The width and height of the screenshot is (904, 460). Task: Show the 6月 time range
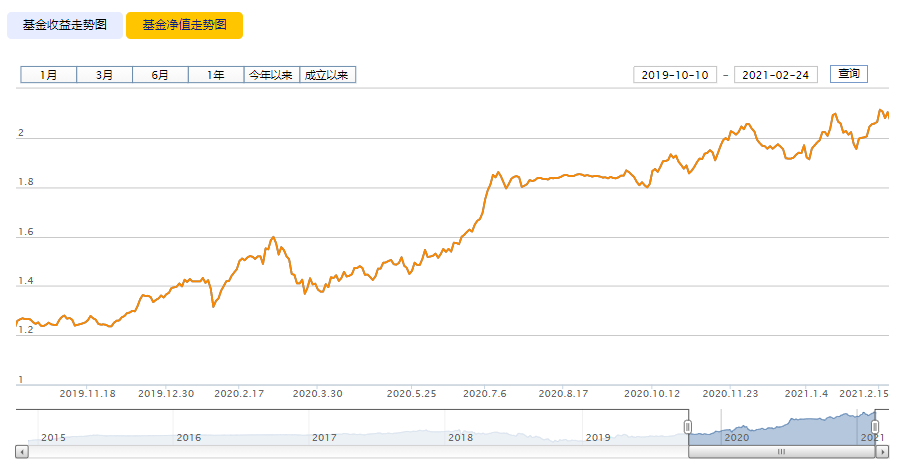[x=160, y=75]
